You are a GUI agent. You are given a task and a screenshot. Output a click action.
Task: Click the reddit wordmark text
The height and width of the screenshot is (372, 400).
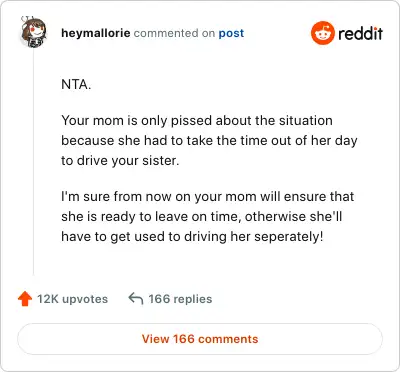(x=360, y=33)
